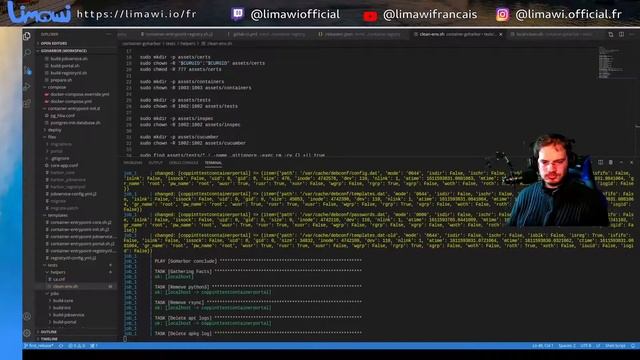Click the Instagram icon in the banner
Viewport: 640px width, 360px height.
[x=502, y=14]
